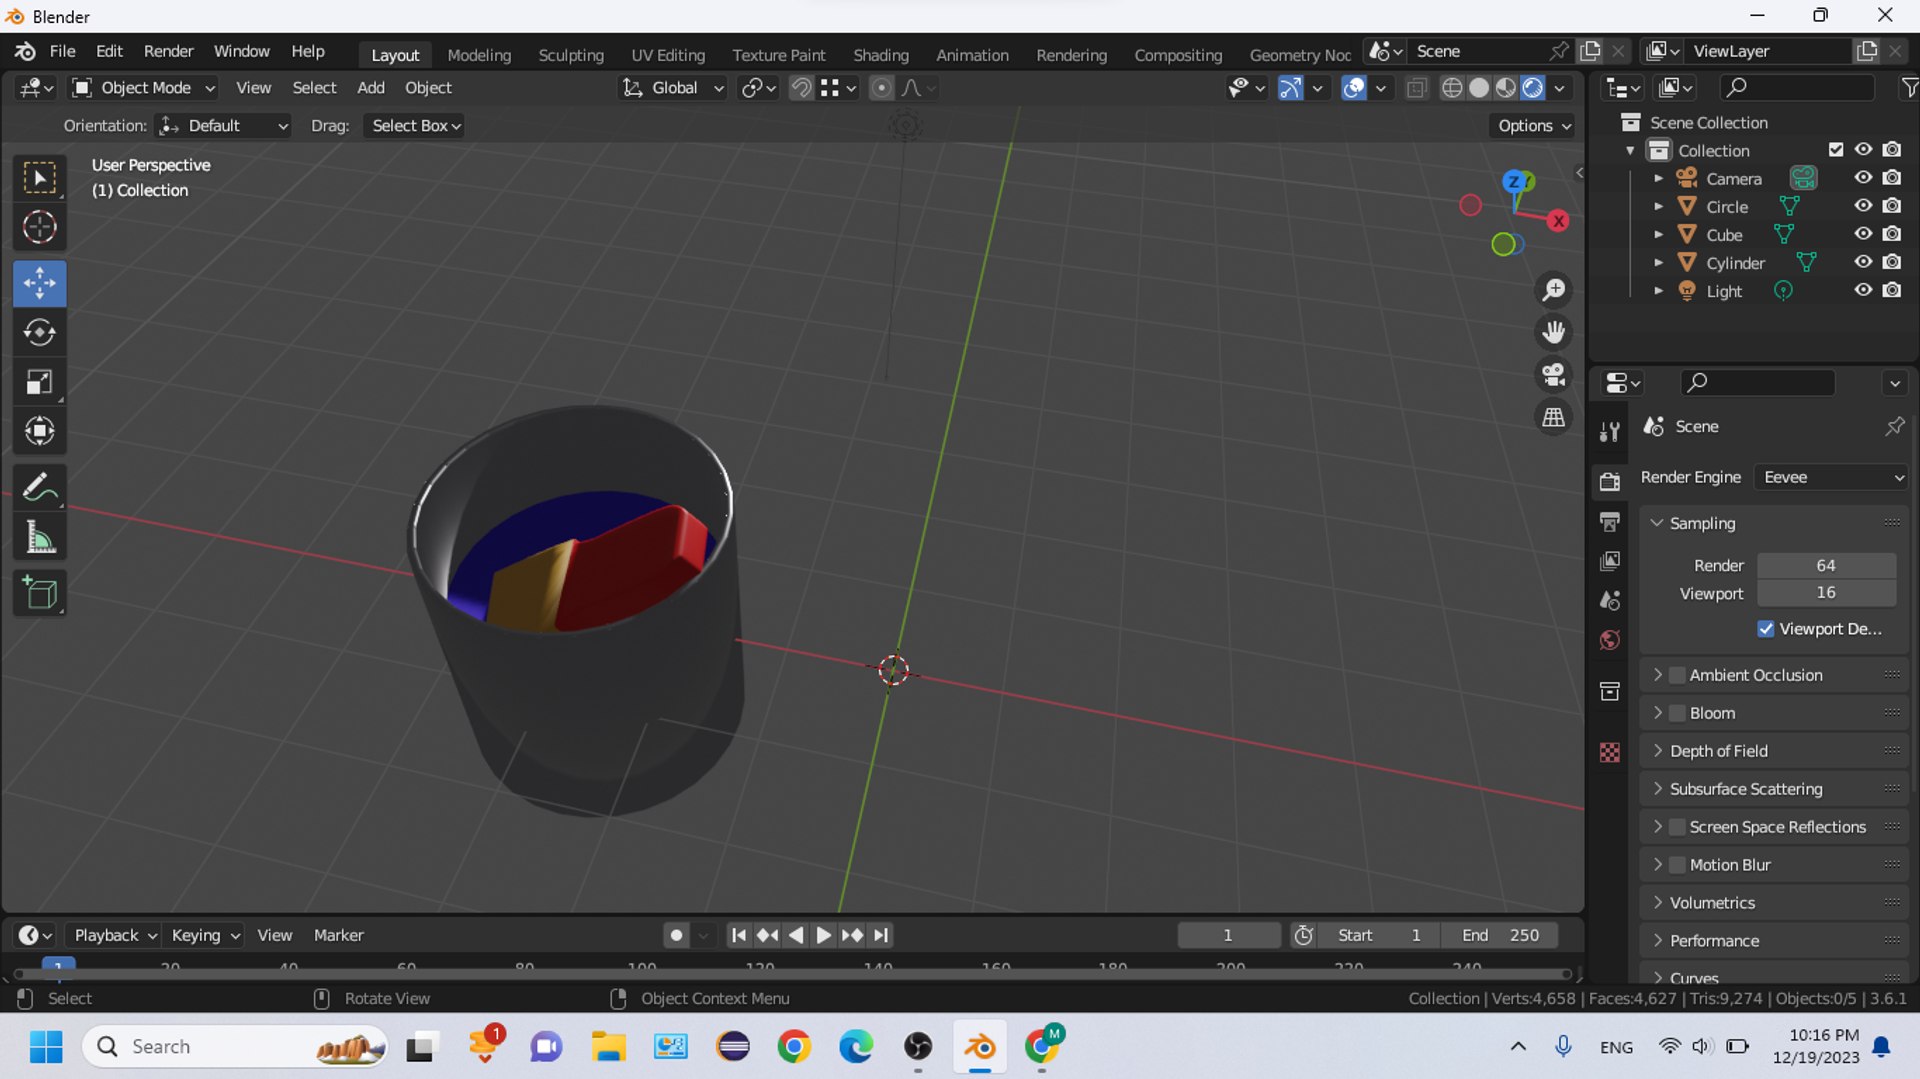
Task: Disable Light in renders camera icon
Action: pyautogui.click(x=1892, y=290)
